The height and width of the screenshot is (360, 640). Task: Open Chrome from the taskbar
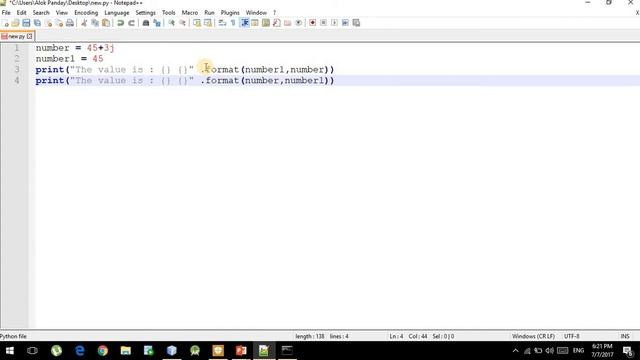pos(103,351)
